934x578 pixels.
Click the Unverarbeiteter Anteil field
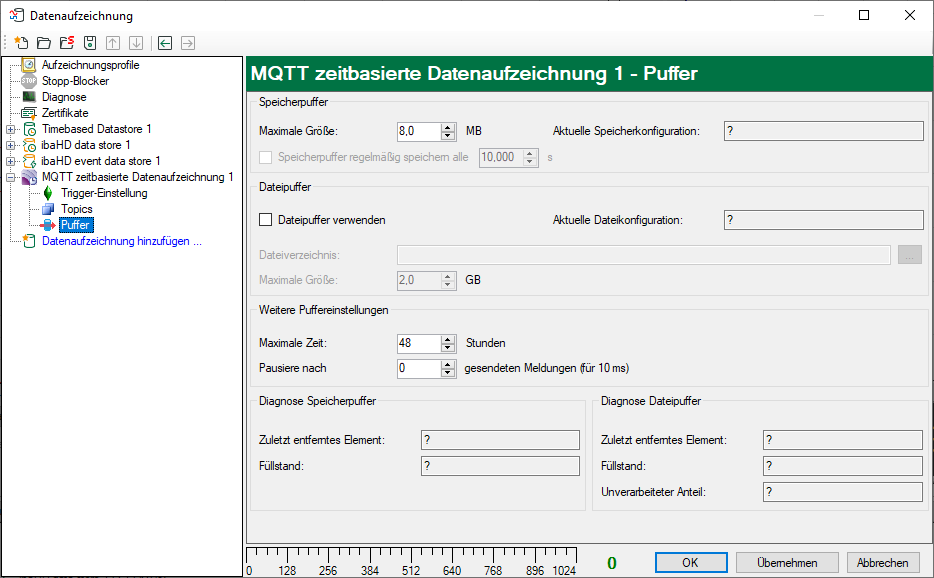[842, 492]
